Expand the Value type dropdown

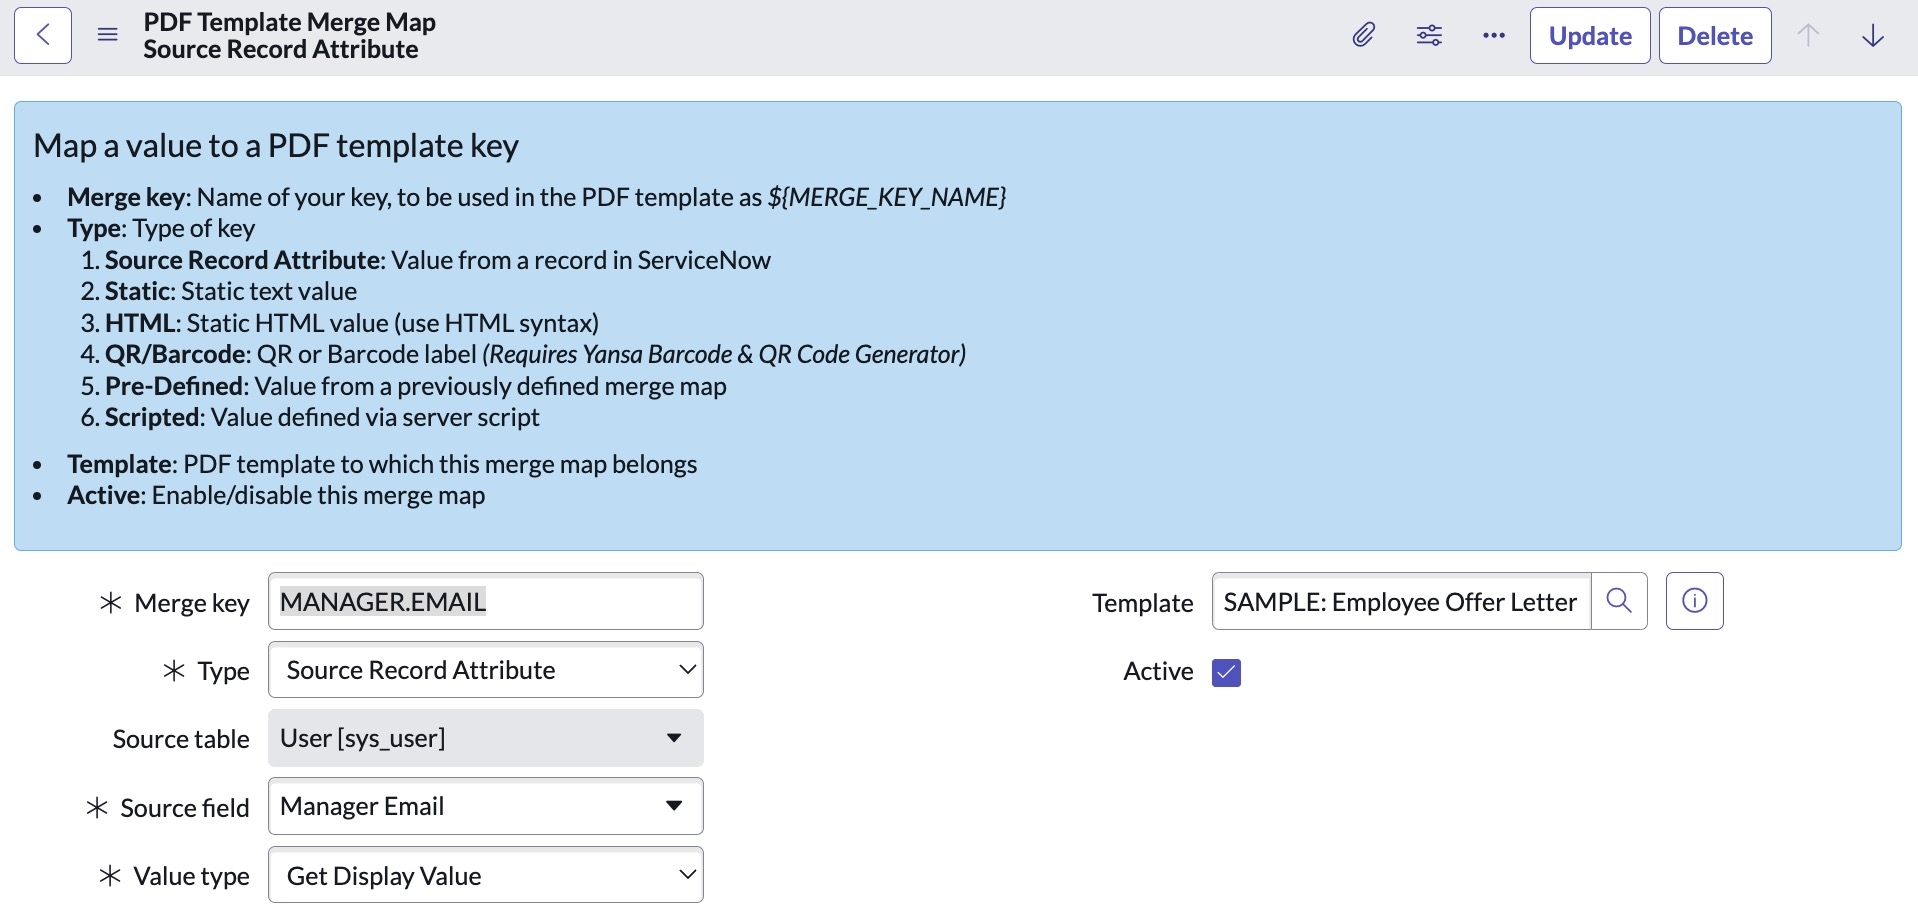485,876
